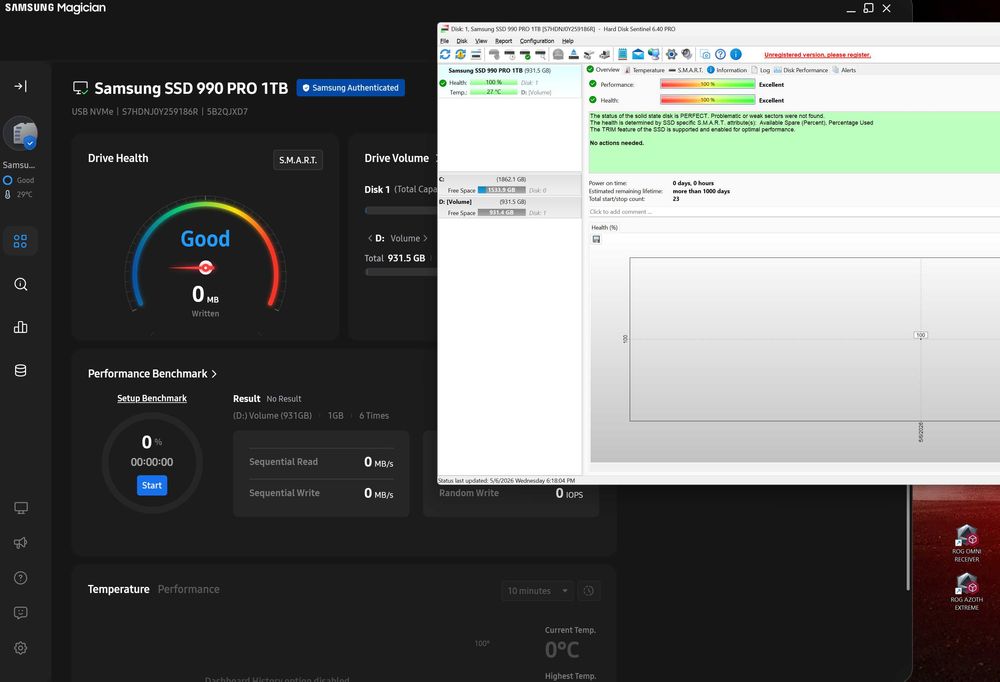1000x682 pixels.
Task: Open the question mark help icon in Magician sidebar
Action: pyautogui.click(x=20, y=578)
